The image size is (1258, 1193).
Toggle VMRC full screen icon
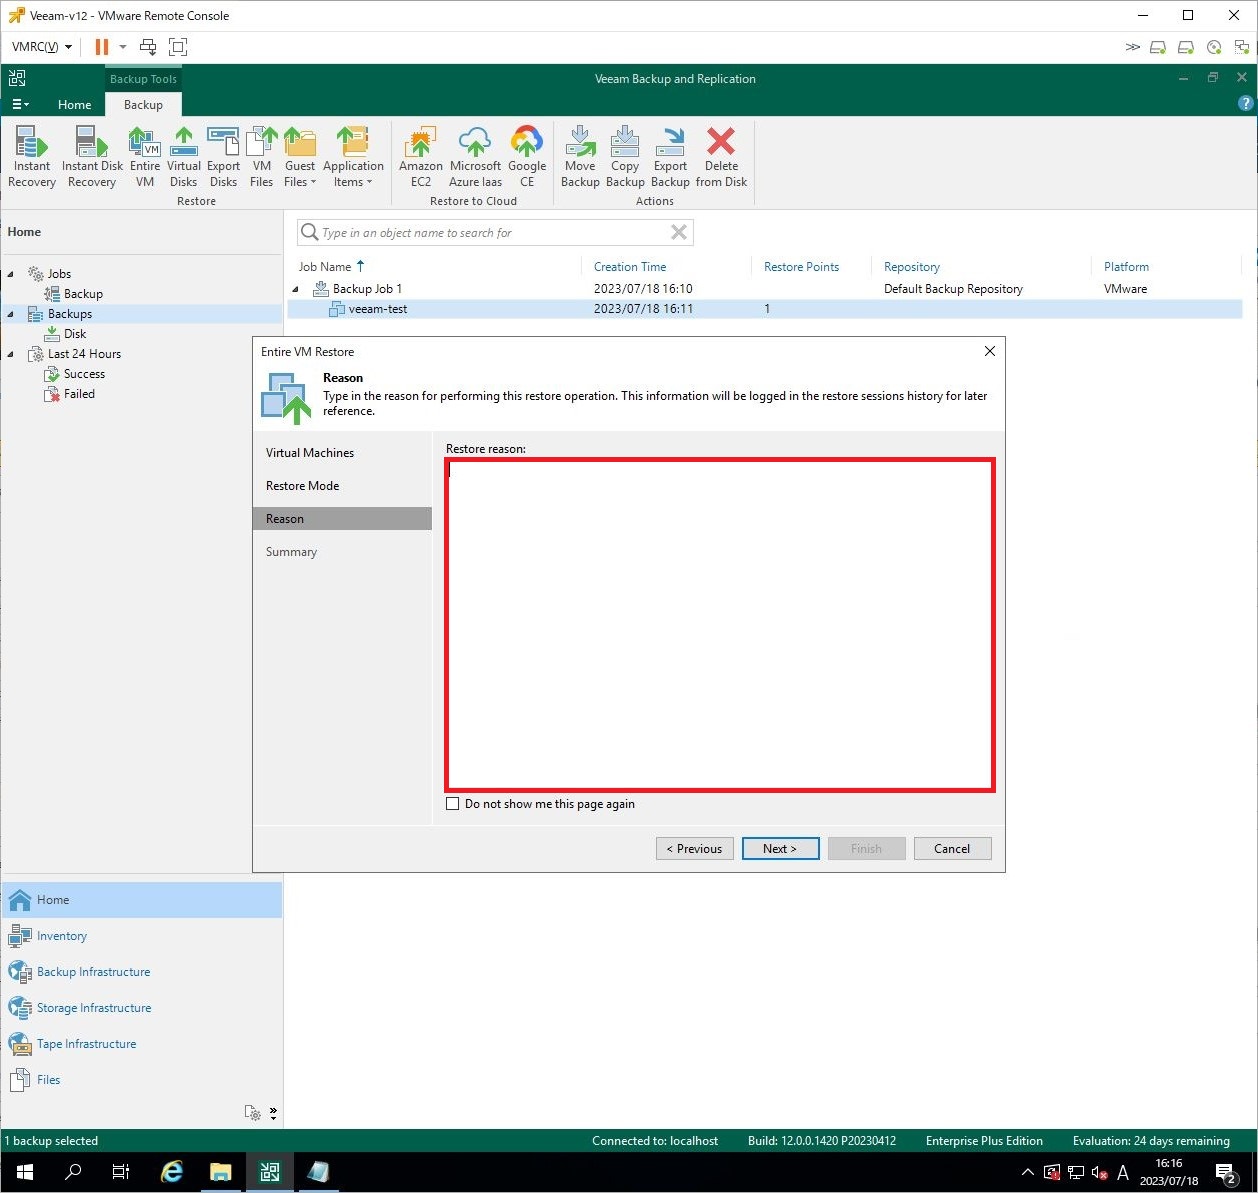[x=178, y=47]
